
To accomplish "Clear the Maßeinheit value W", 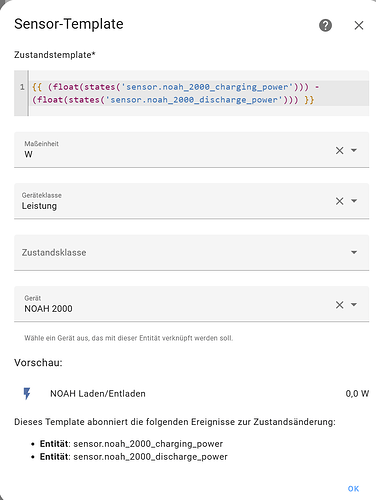I will 339,150.
